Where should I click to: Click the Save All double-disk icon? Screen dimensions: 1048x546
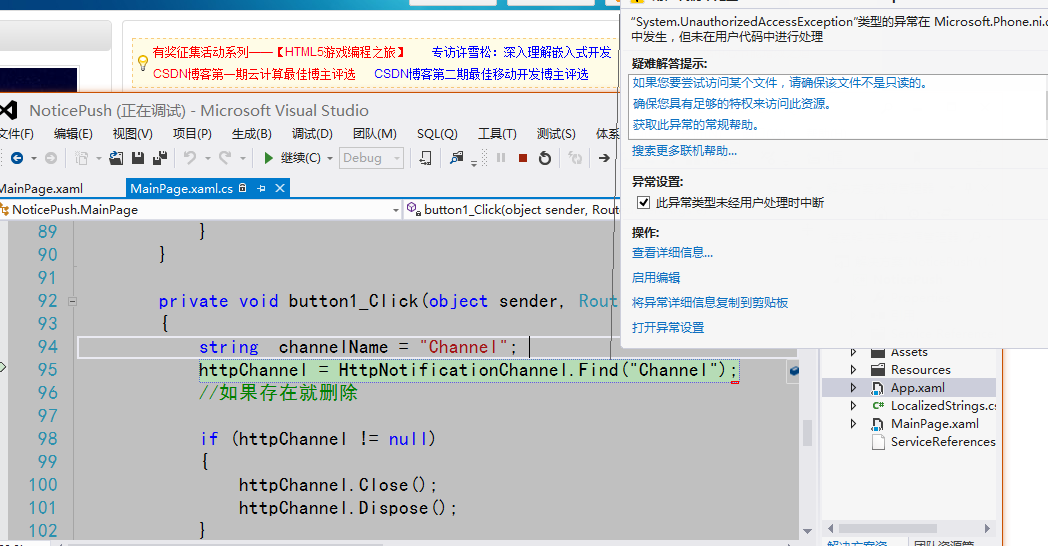[160, 158]
